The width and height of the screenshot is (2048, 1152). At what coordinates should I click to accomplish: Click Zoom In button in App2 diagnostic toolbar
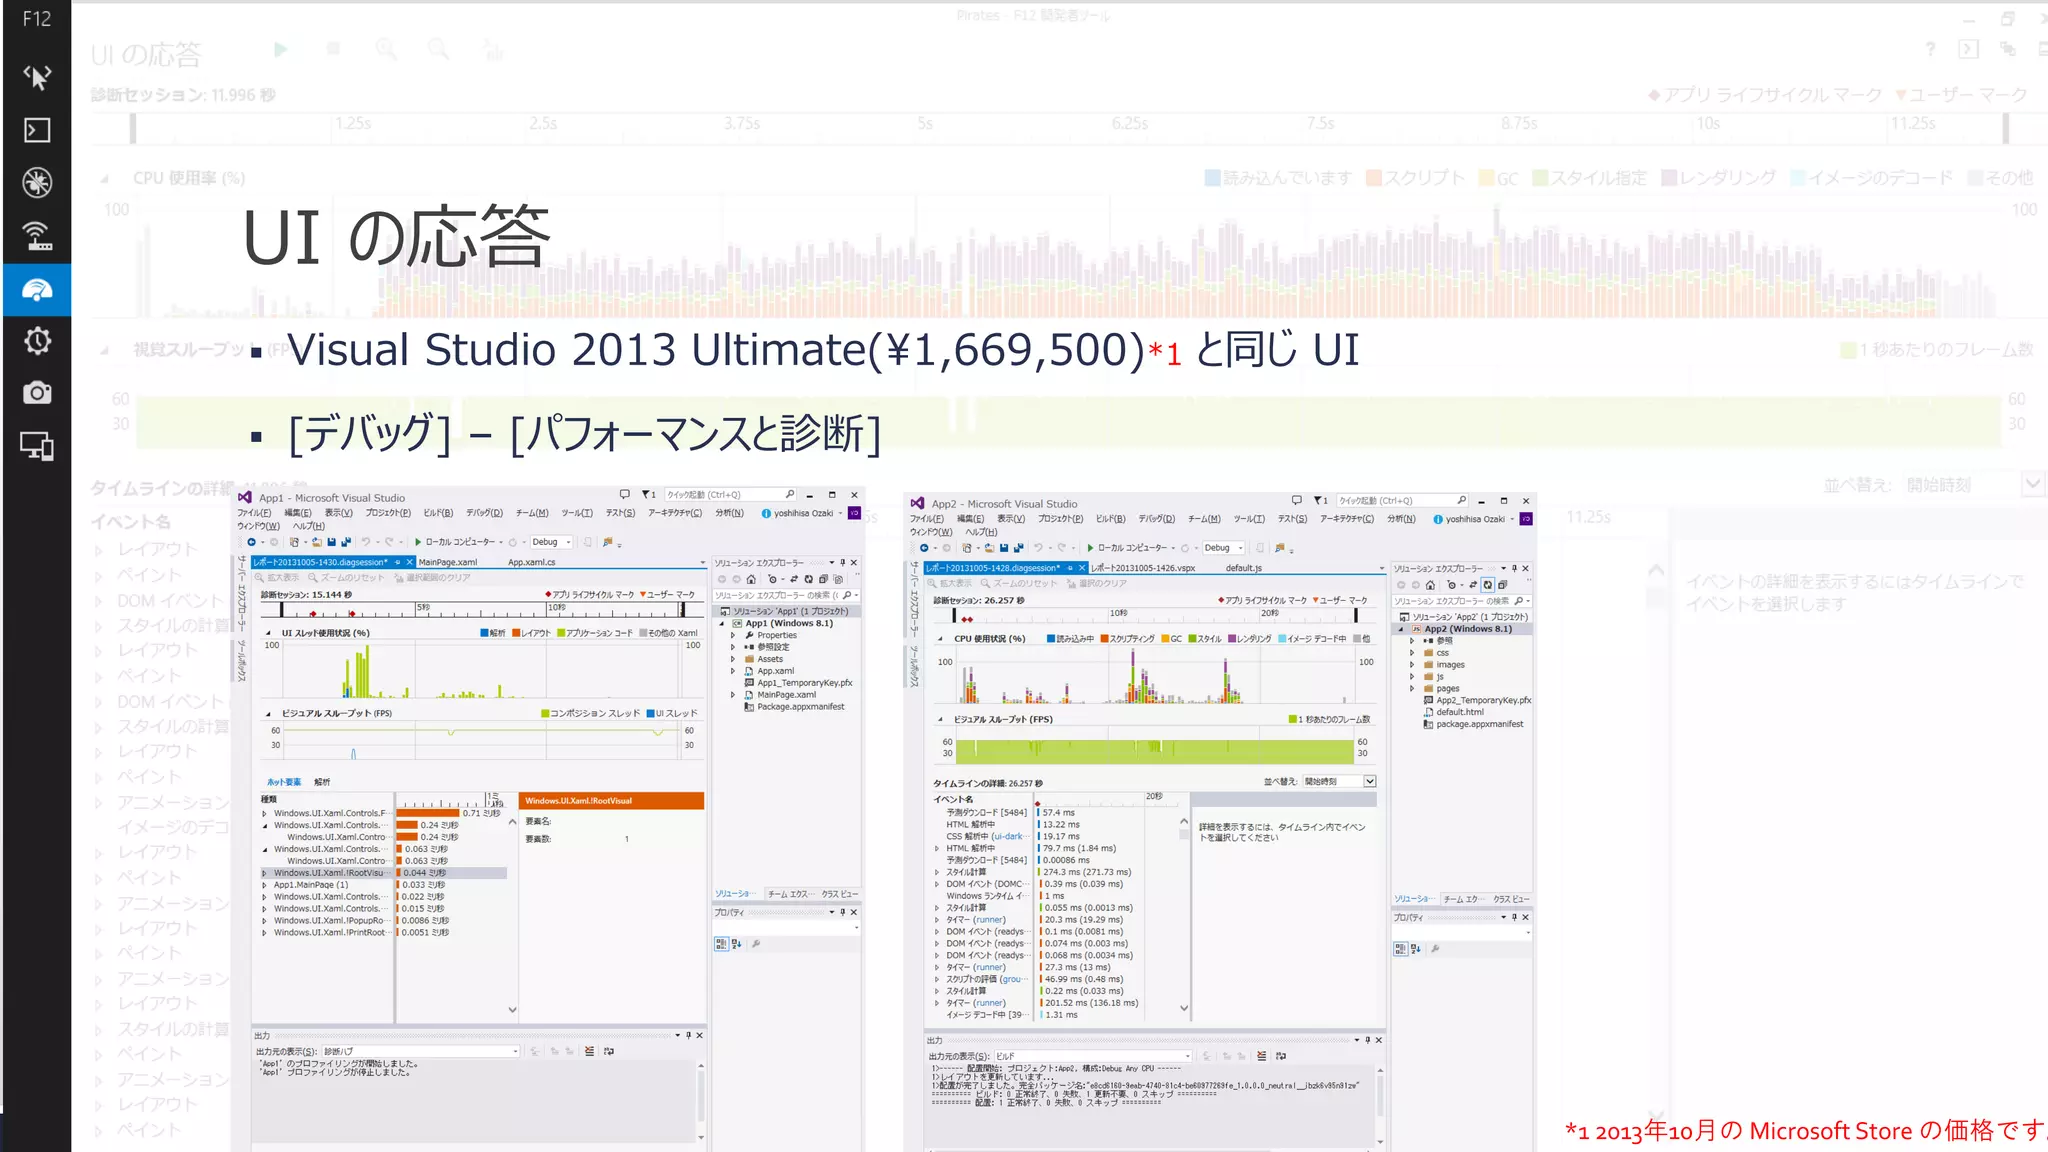point(949,583)
